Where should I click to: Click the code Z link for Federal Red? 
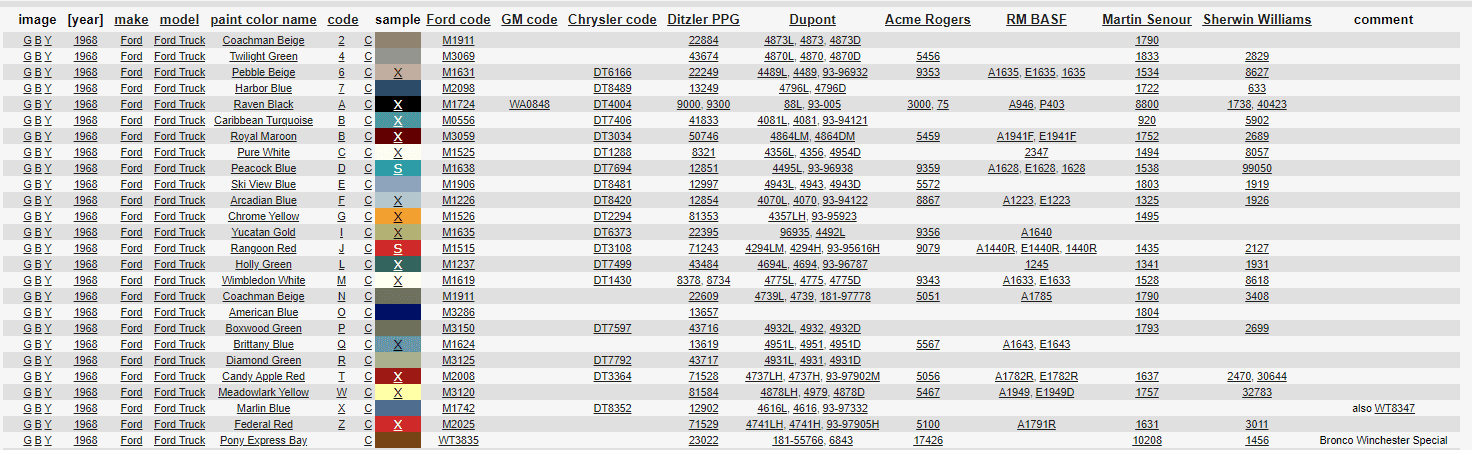pos(341,425)
